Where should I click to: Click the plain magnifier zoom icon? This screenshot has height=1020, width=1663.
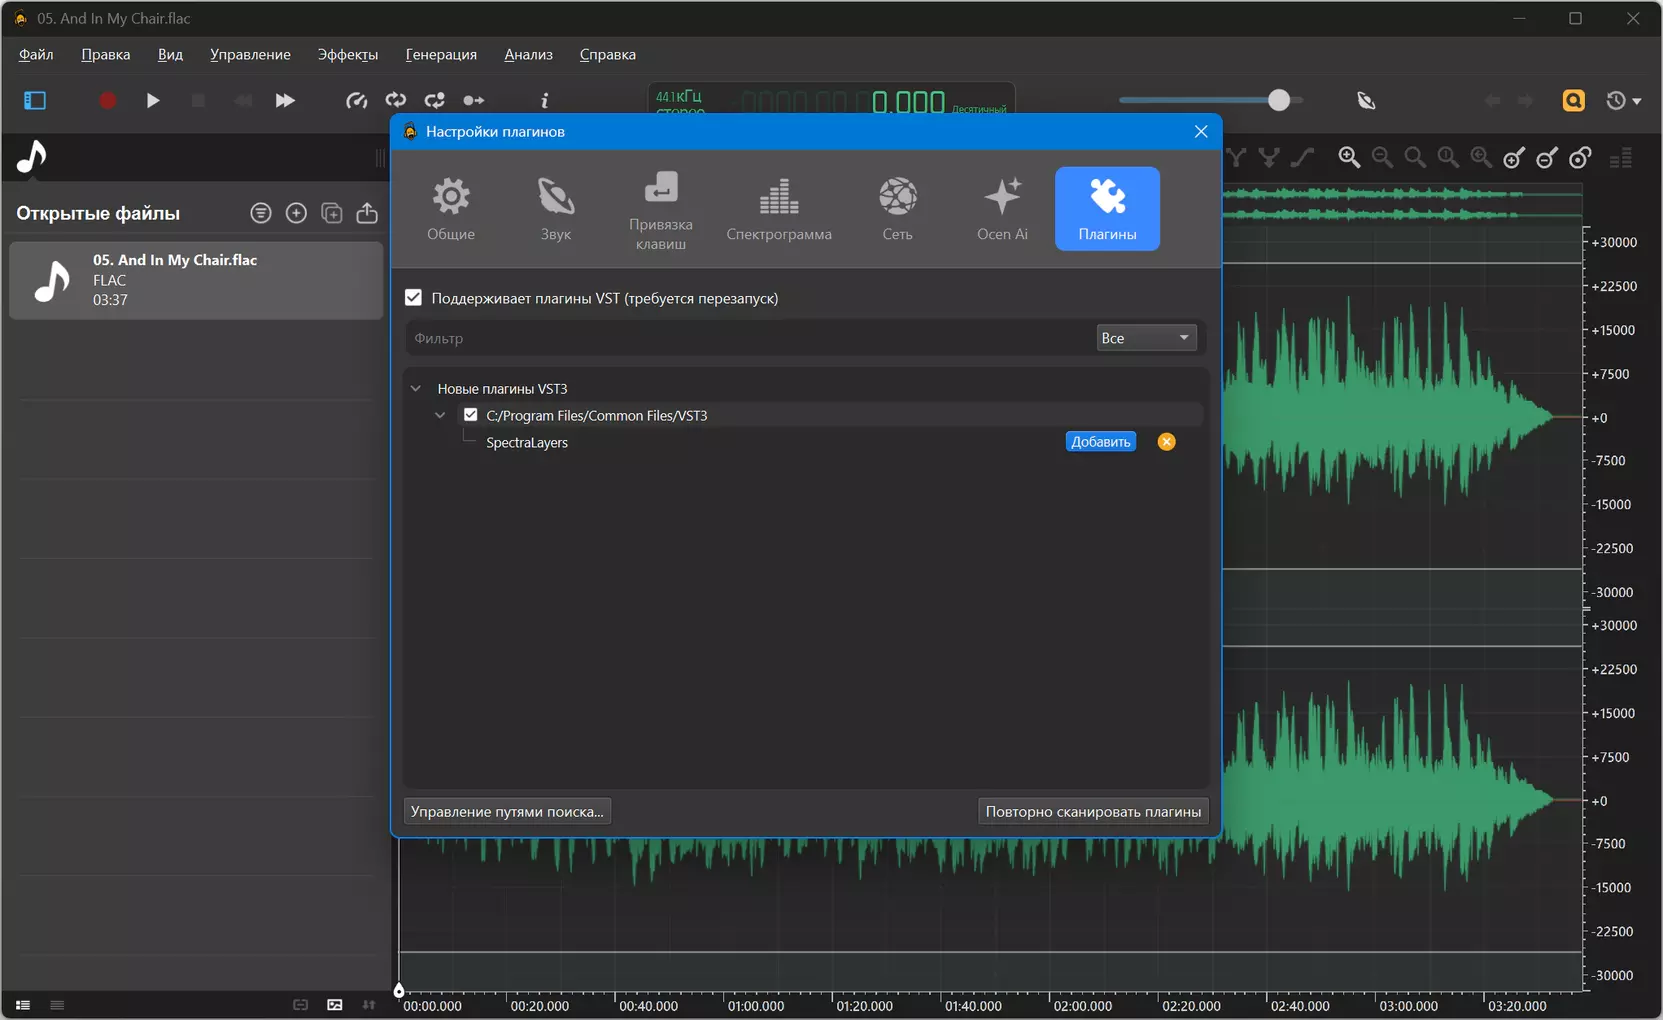point(1415,157)
